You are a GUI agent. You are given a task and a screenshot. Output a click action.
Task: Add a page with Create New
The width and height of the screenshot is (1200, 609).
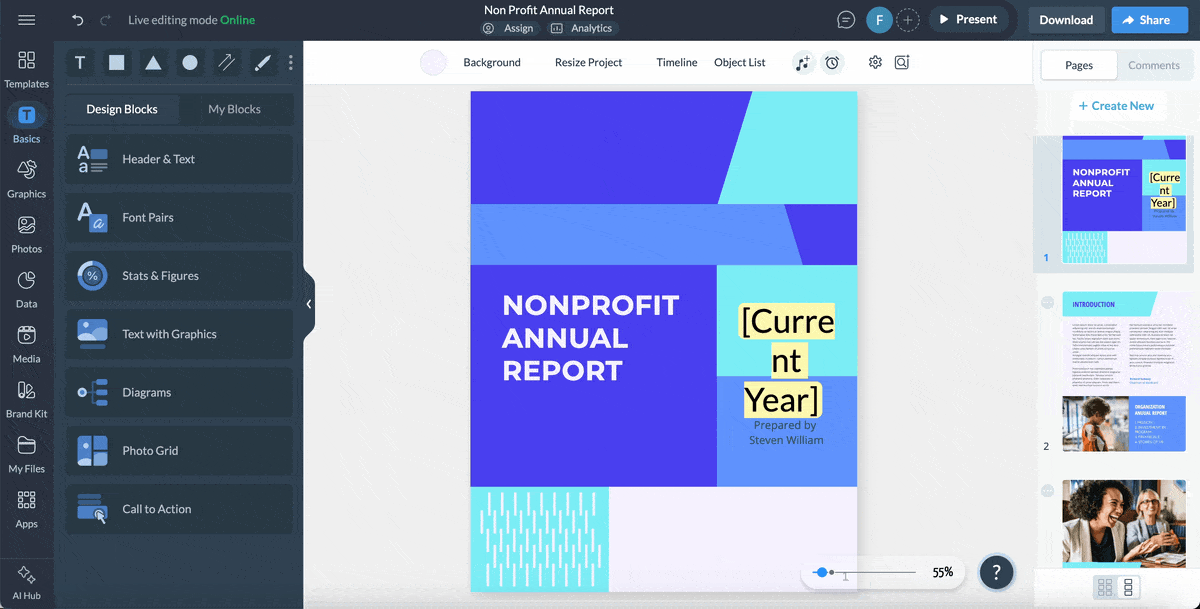(1118, 105)
